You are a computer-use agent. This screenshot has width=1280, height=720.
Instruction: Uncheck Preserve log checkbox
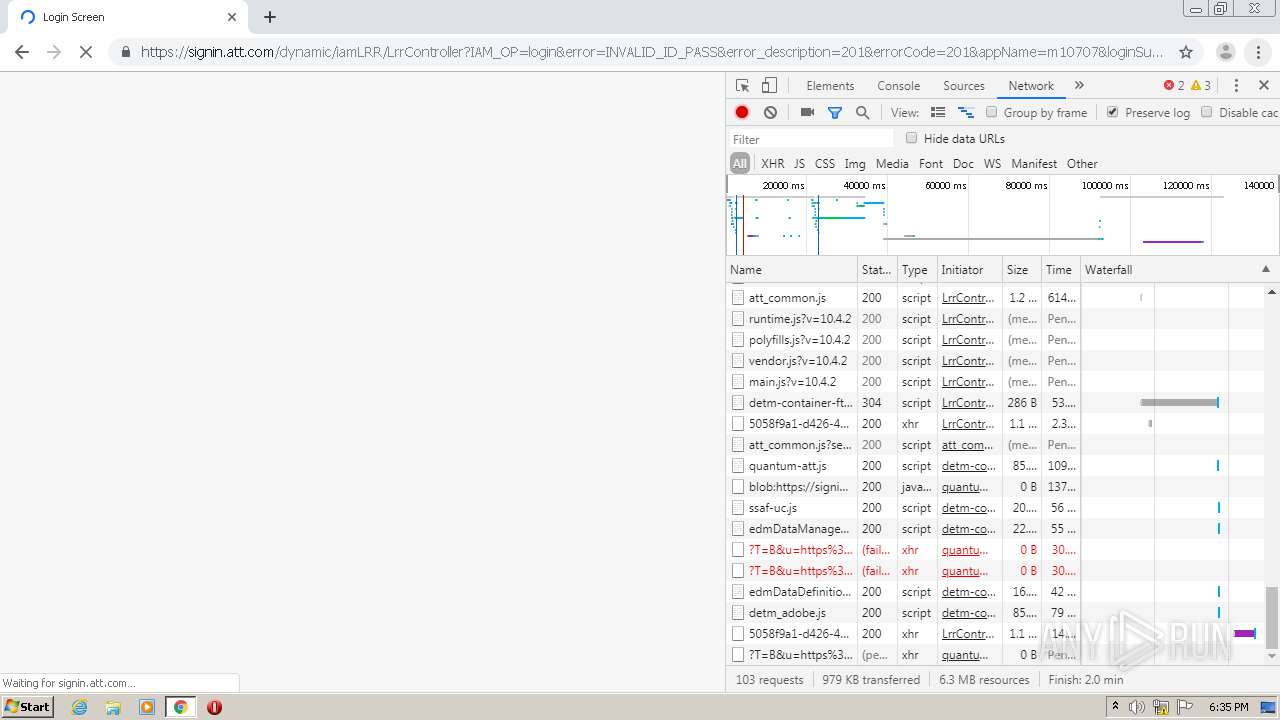pos(1112,112)
